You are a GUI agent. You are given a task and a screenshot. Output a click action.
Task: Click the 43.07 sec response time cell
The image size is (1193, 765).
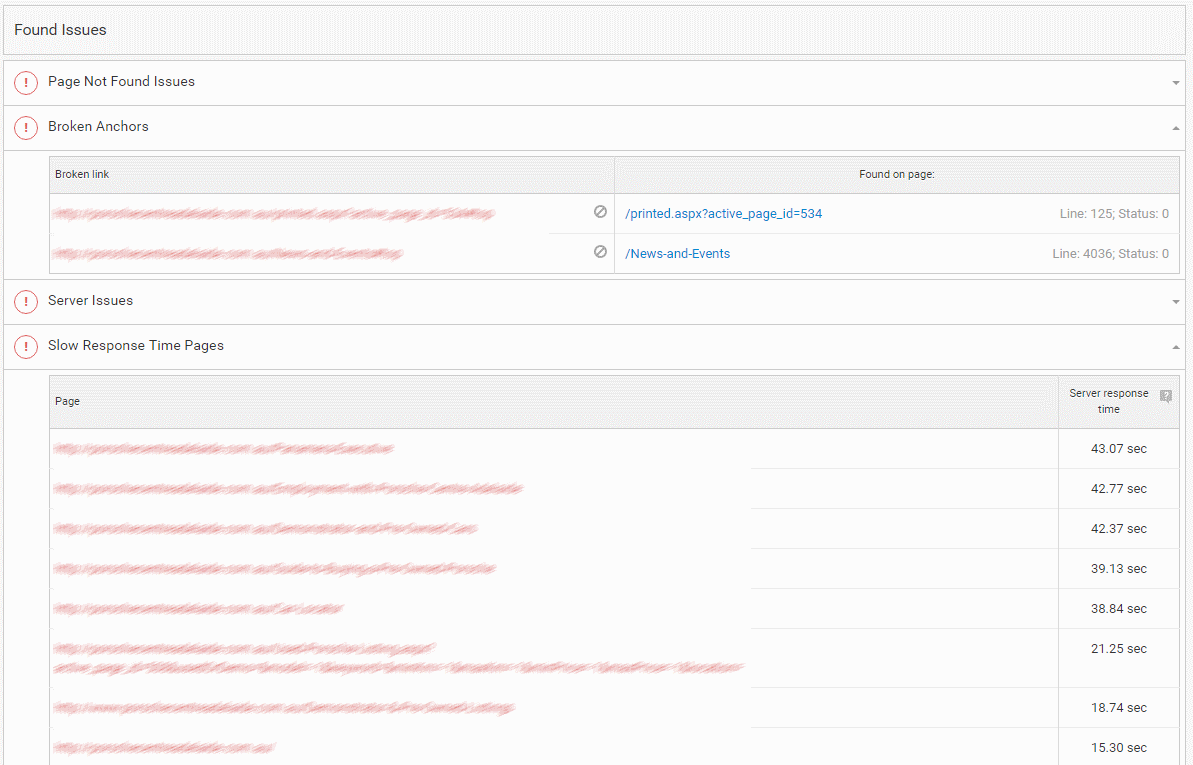click(x=1118, y=449)
